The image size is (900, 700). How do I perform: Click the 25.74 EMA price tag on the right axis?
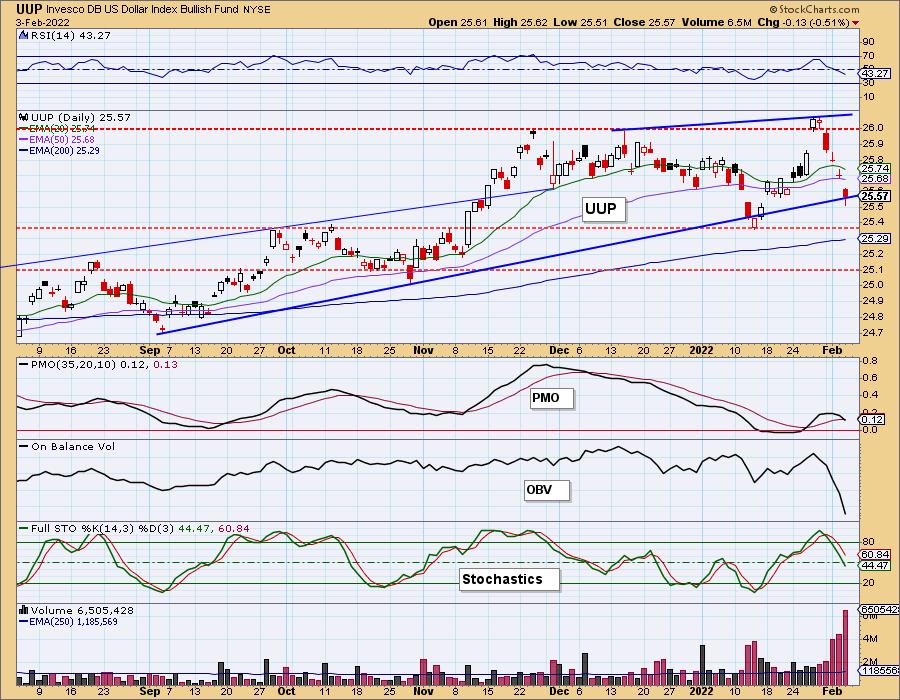875,168
